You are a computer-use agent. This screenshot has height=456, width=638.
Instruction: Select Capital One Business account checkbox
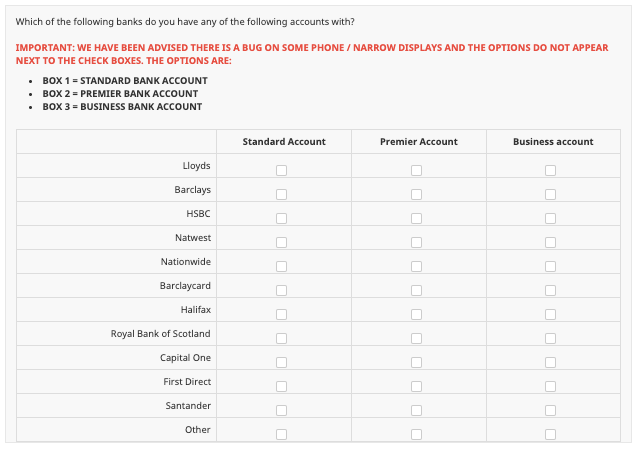coord(550,362)
